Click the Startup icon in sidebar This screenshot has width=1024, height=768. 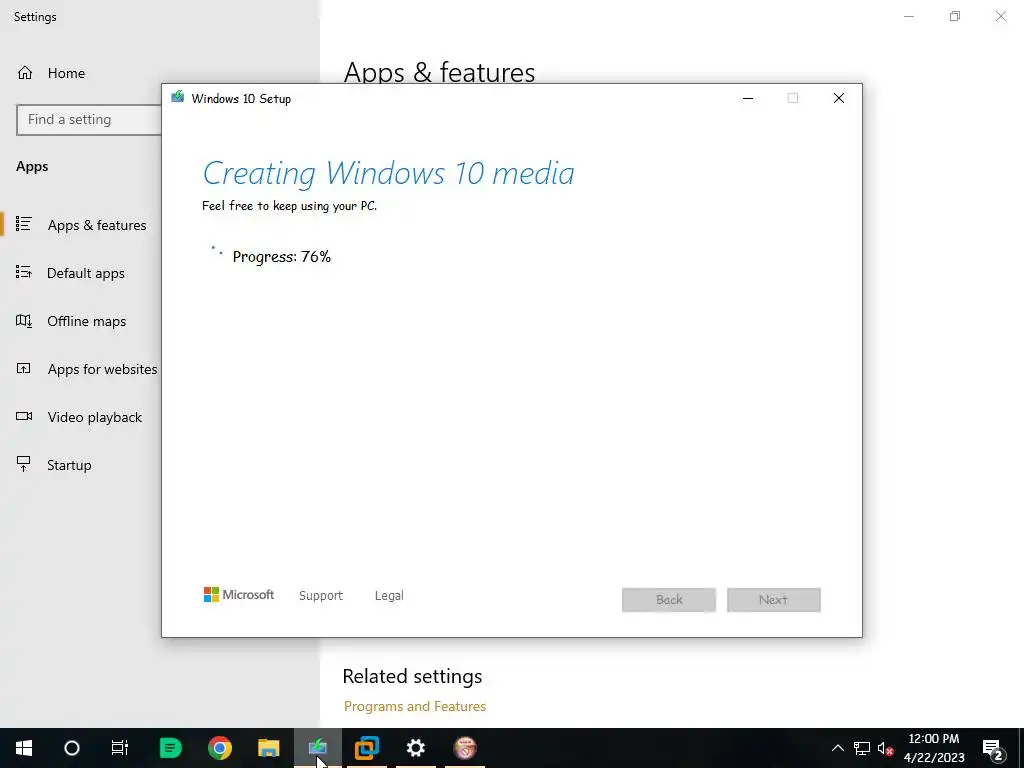click(x=24, y=464)
